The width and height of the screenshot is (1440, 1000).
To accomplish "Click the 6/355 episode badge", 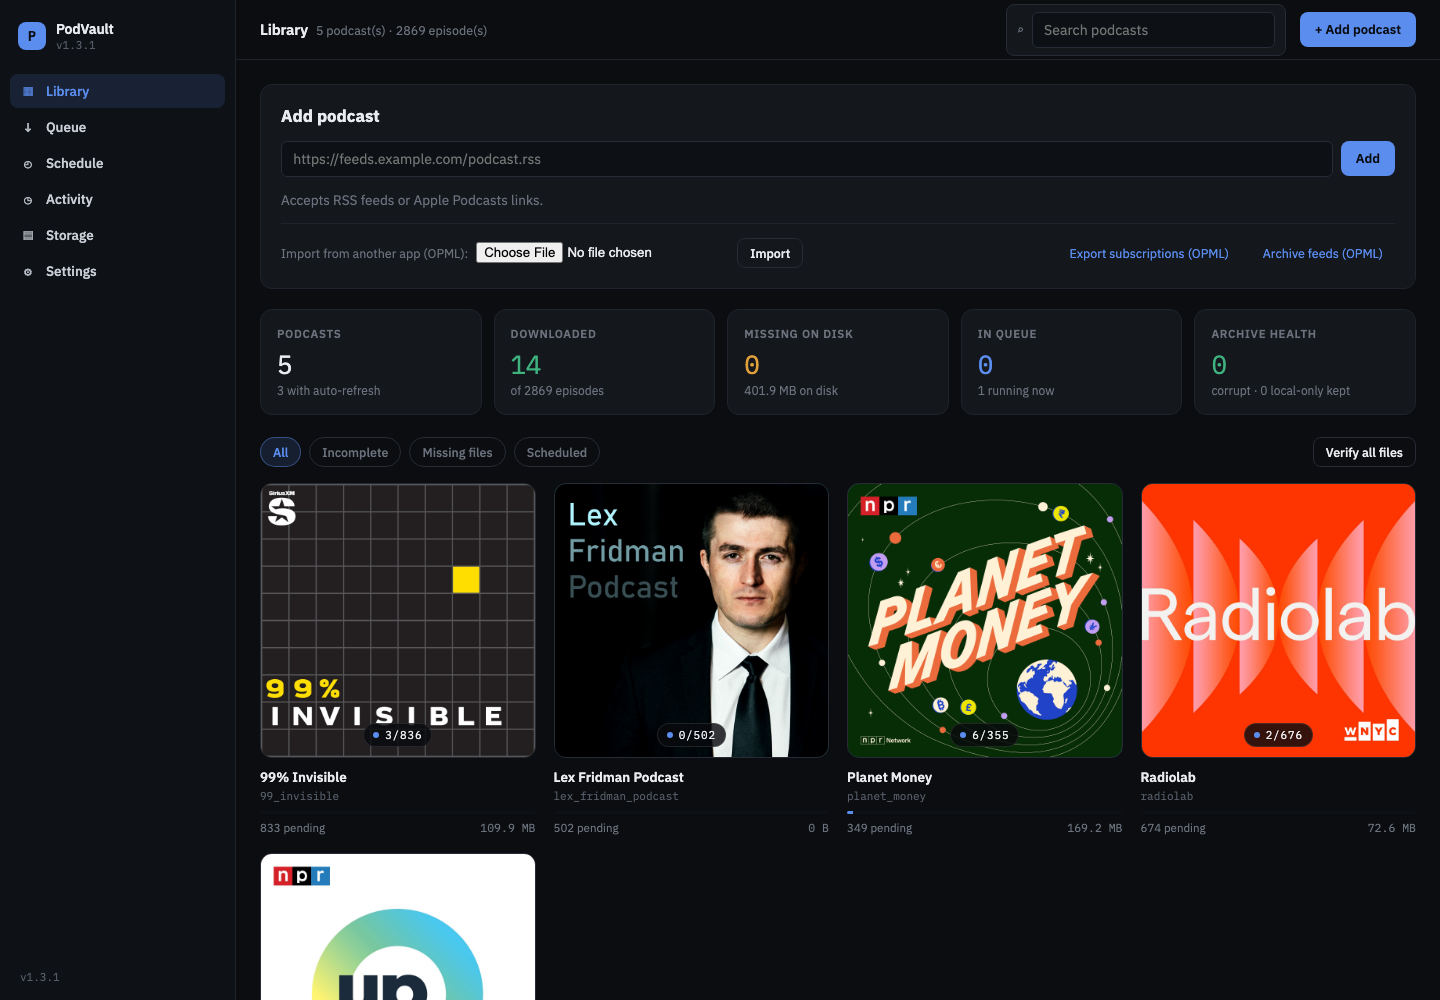I will (x=985, y=735).
